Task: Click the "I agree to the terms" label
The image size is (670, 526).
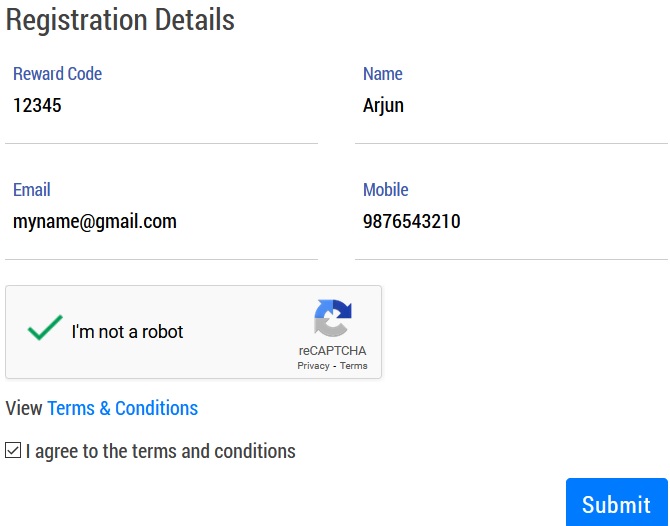Action: coord(161,451)
